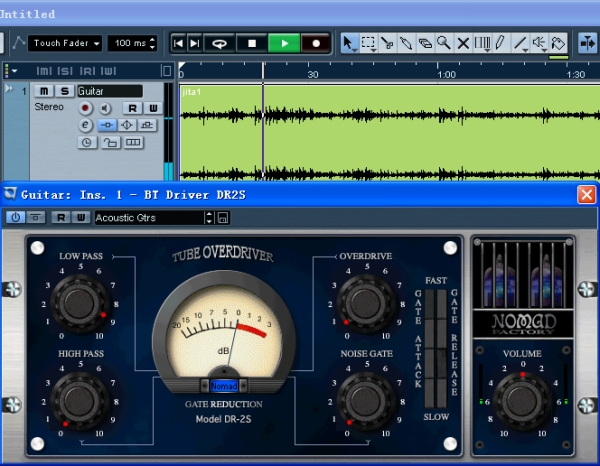The width and height of the screenshot is (600, 466).
Task: Toggle Guitar track EQ state
Action: [x=127, y=125]
